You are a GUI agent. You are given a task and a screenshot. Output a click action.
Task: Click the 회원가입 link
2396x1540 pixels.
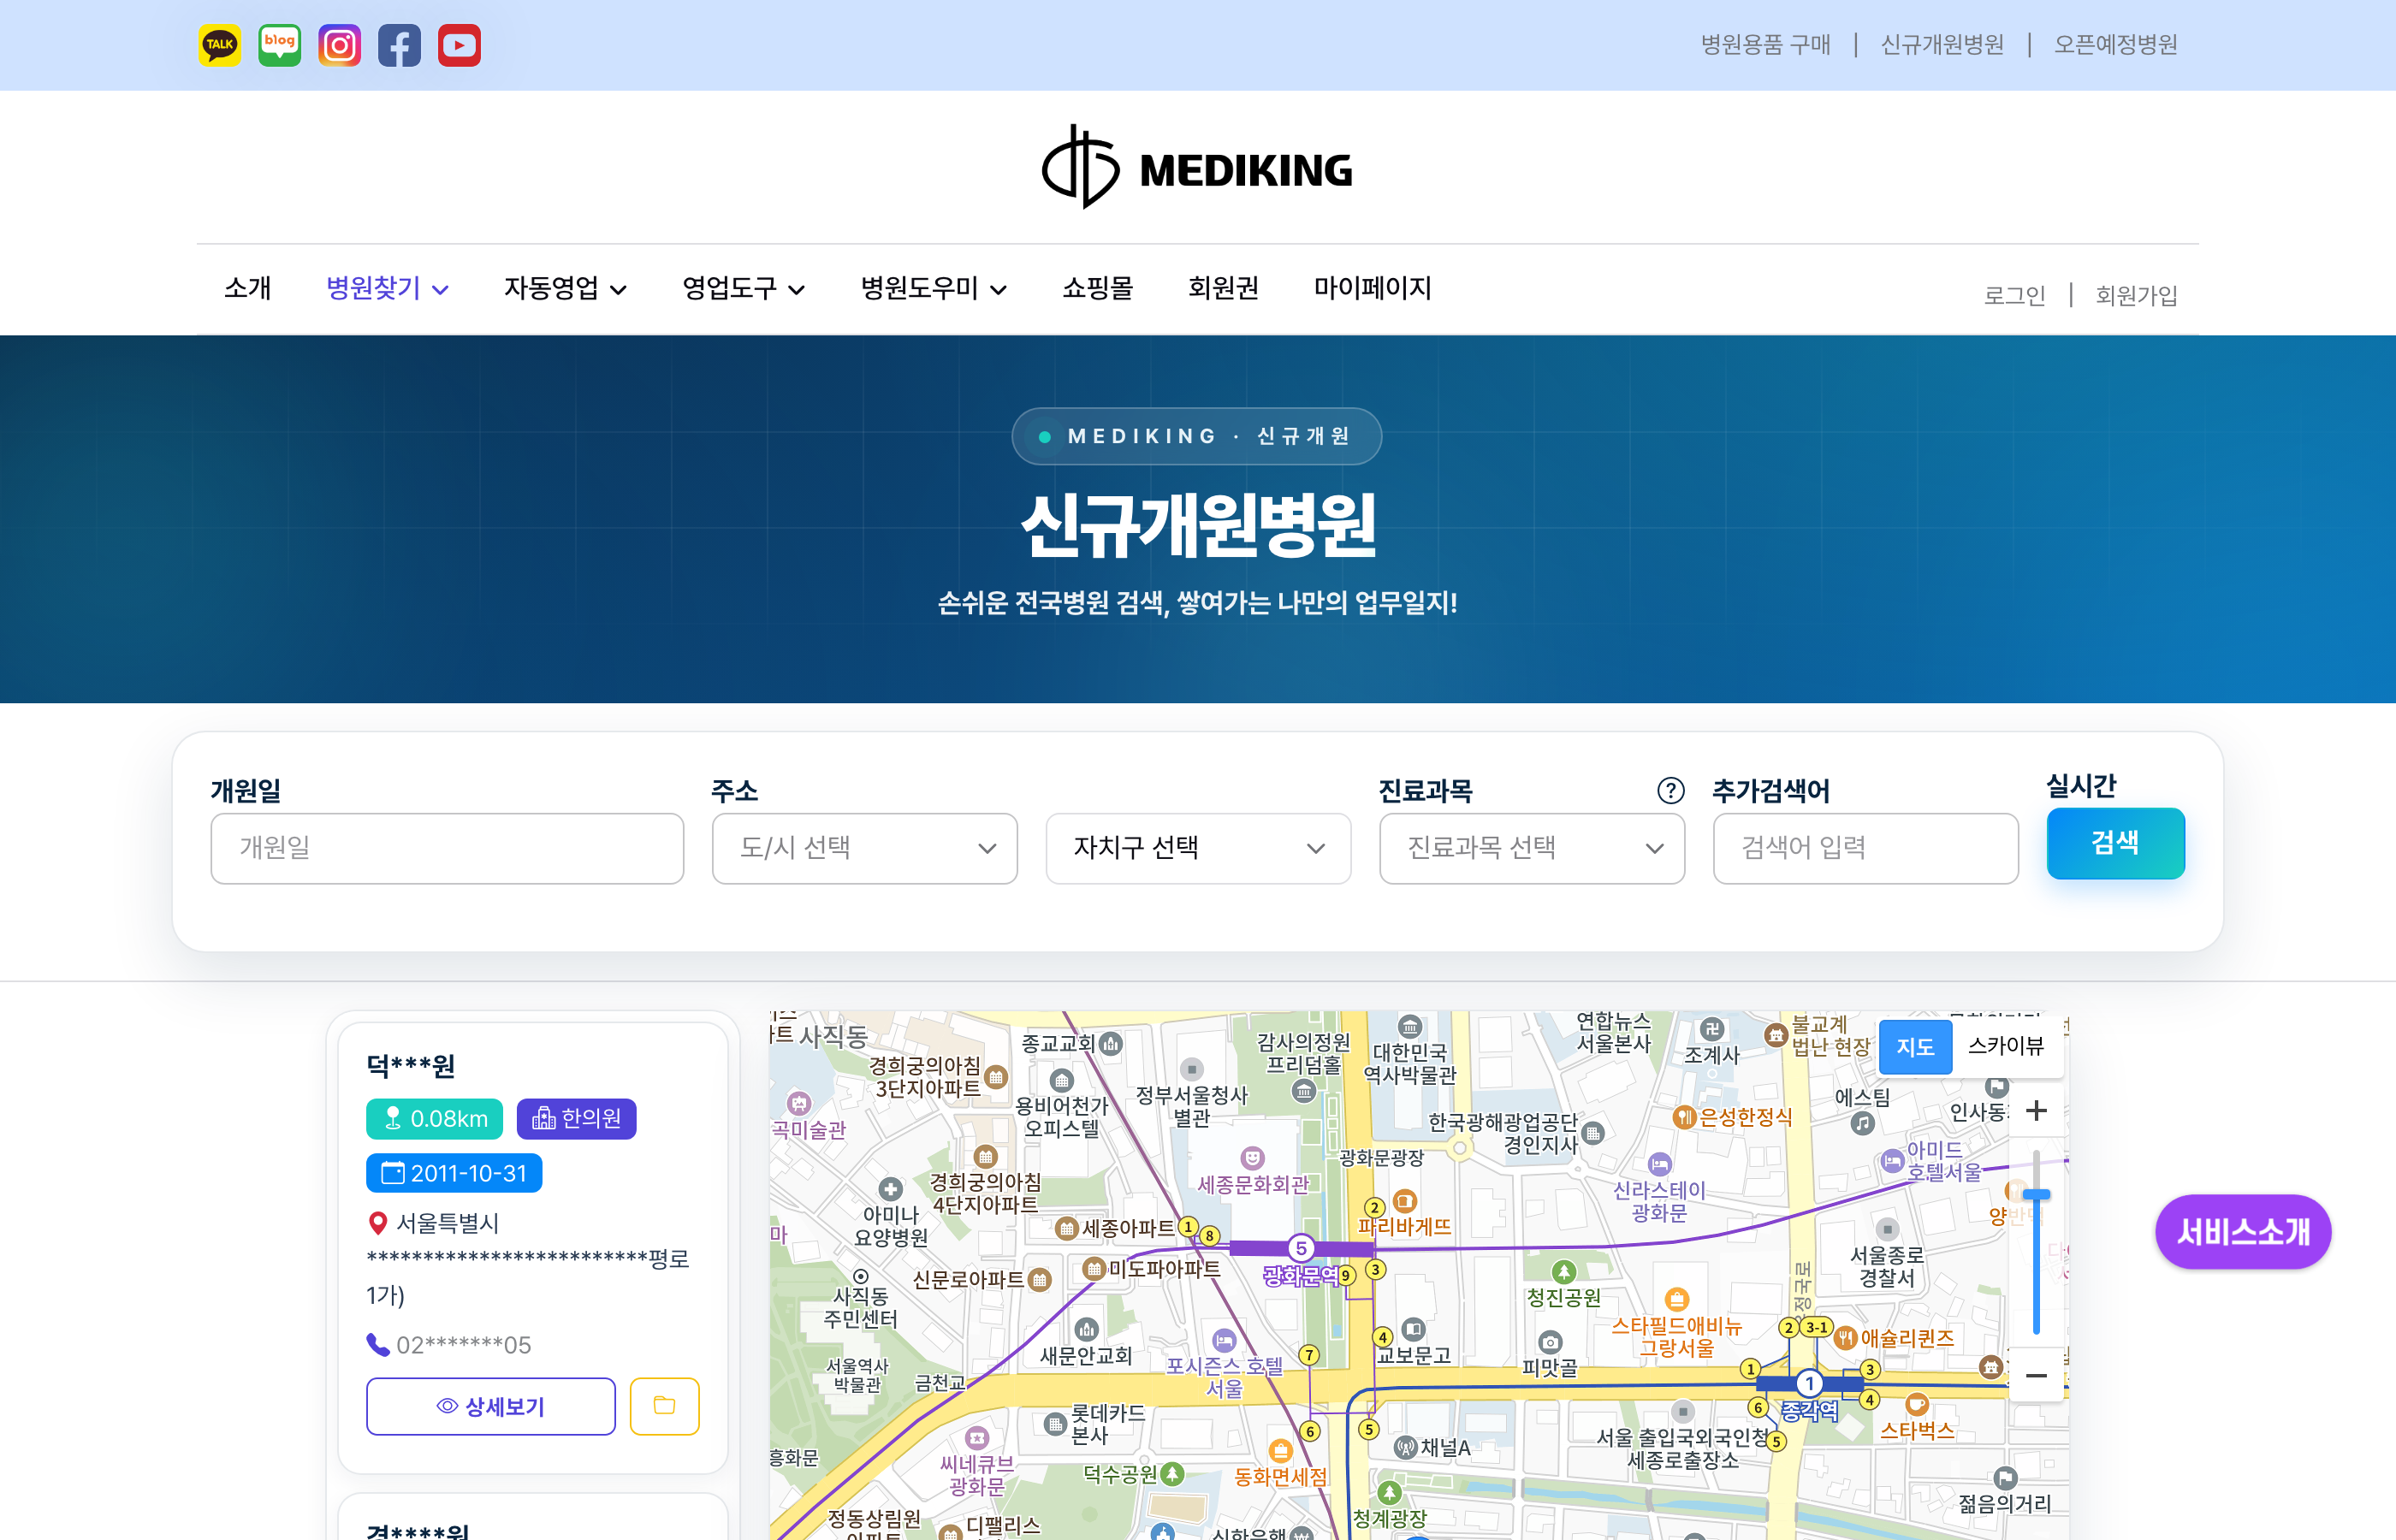[x=2136, y=295]
